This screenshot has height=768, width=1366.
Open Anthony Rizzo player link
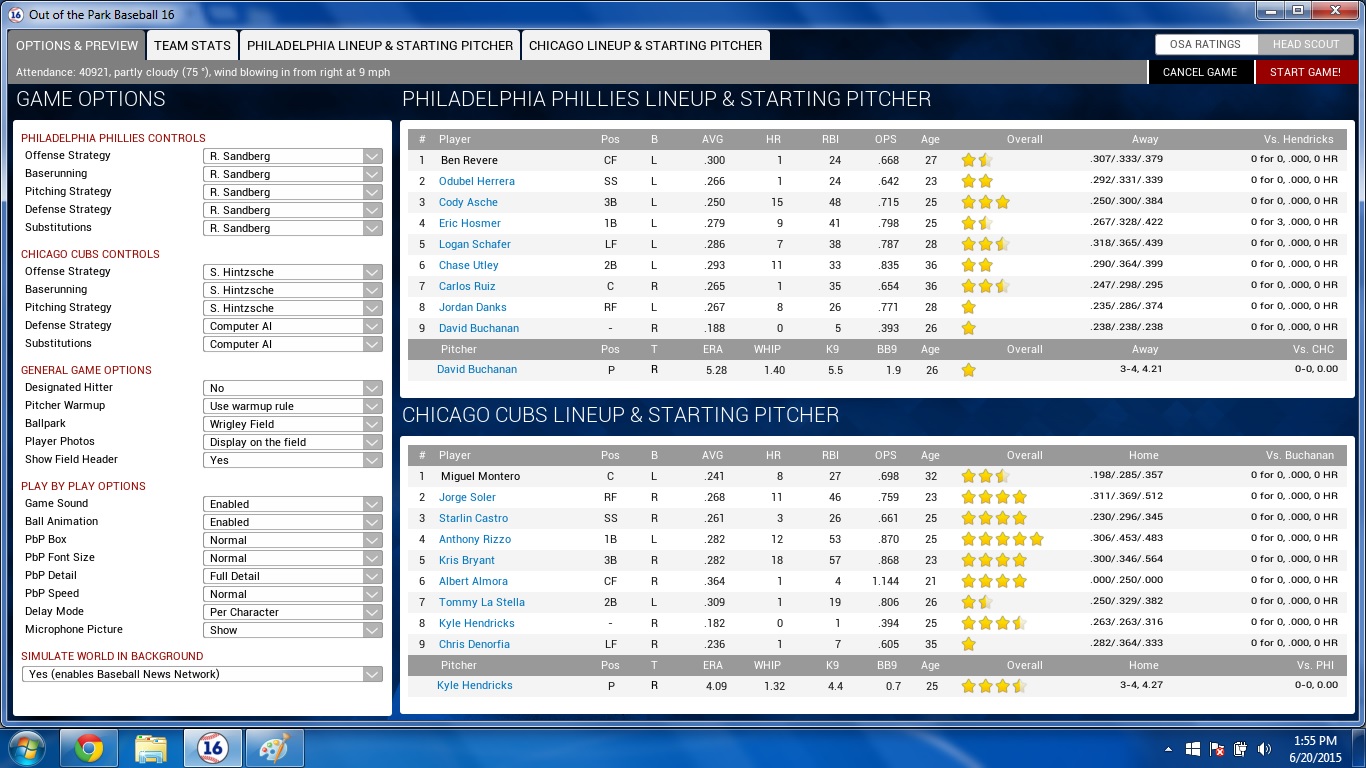click(x=475, y=539)
